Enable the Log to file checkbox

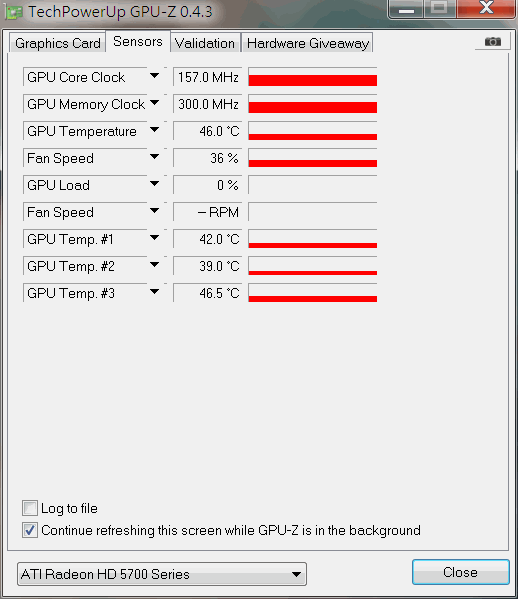30,508
